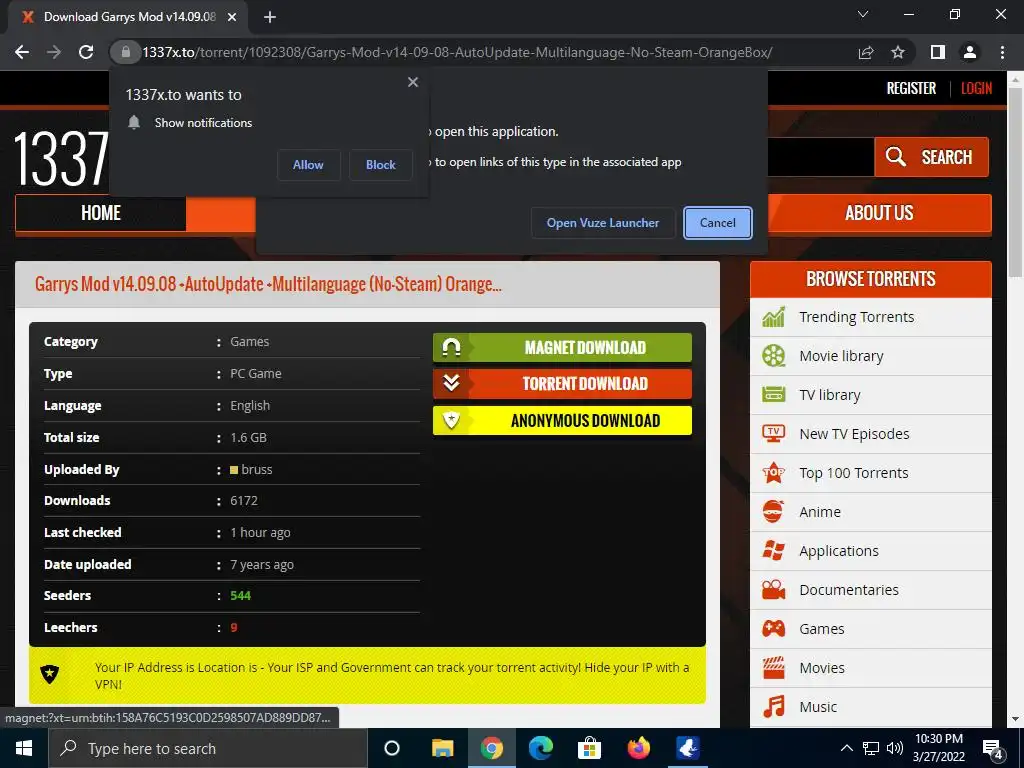This screenshot has width=1024, height=768.
Task: Click the Documentaries camera icon
Action: tap(774, 590)
